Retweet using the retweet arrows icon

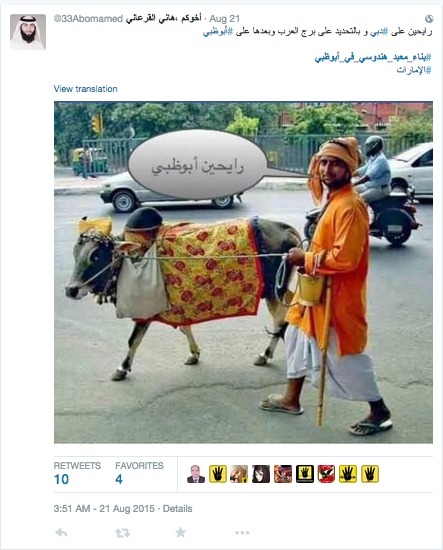[122, 534]
